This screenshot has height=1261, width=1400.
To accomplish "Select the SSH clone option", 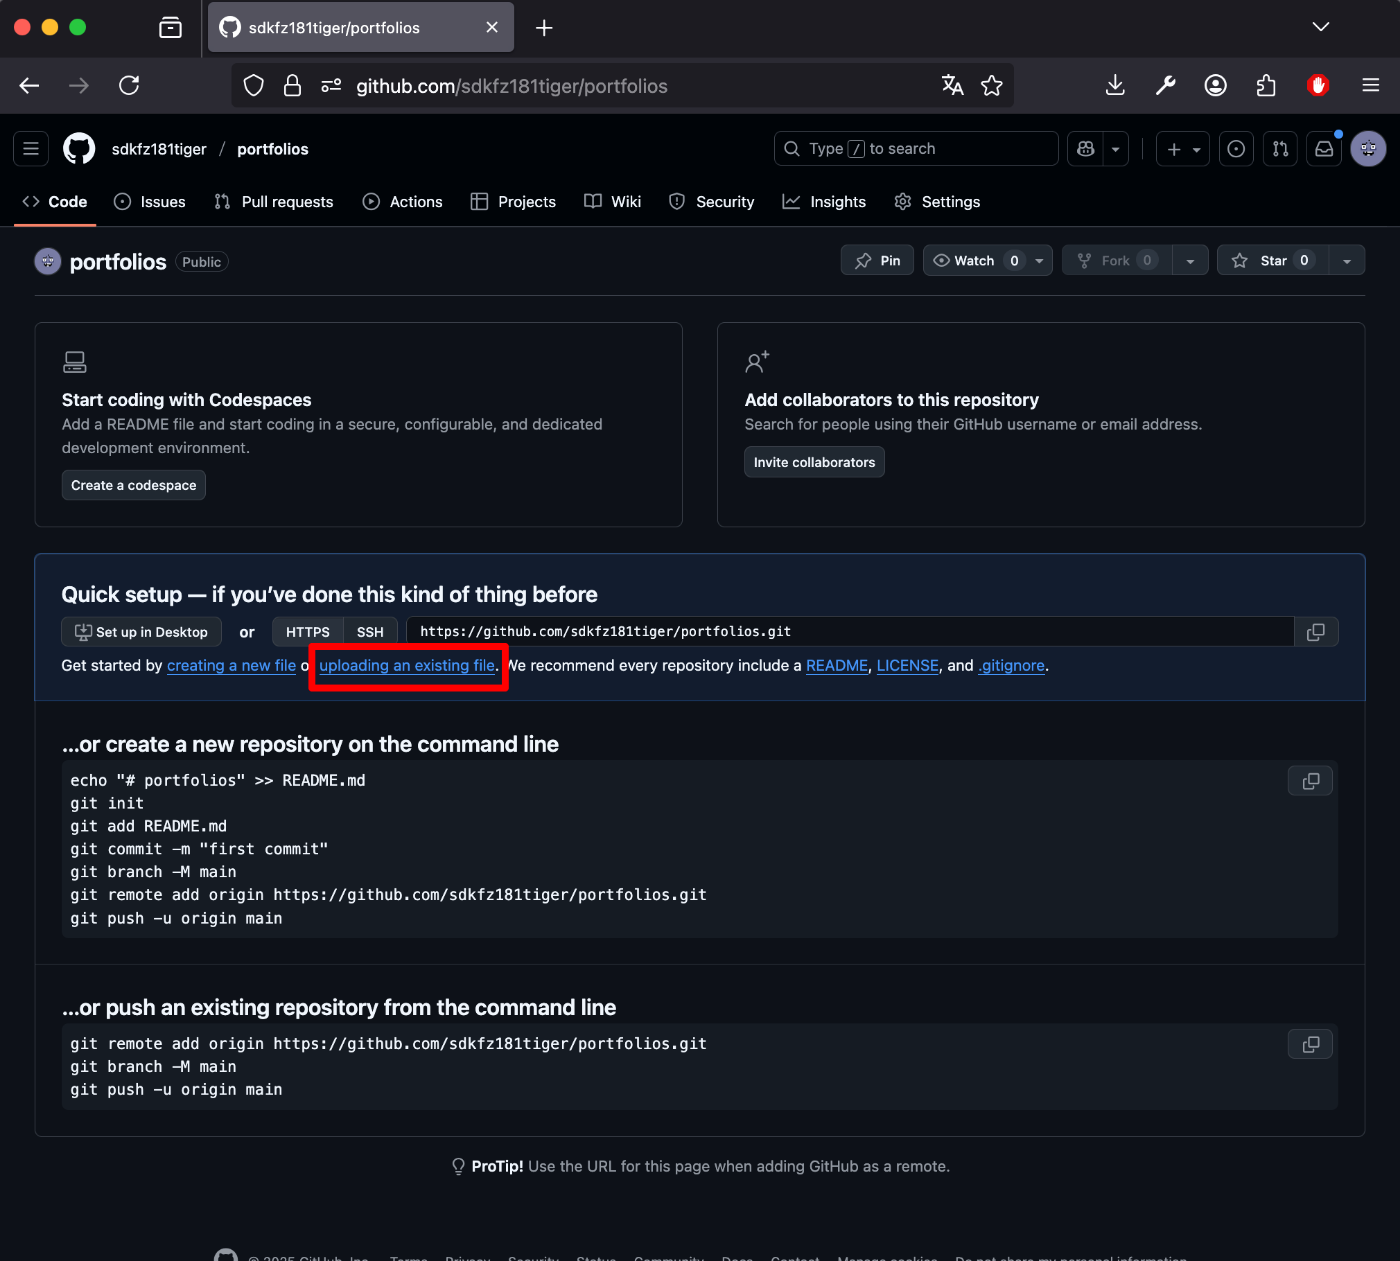I will [370, 632].
